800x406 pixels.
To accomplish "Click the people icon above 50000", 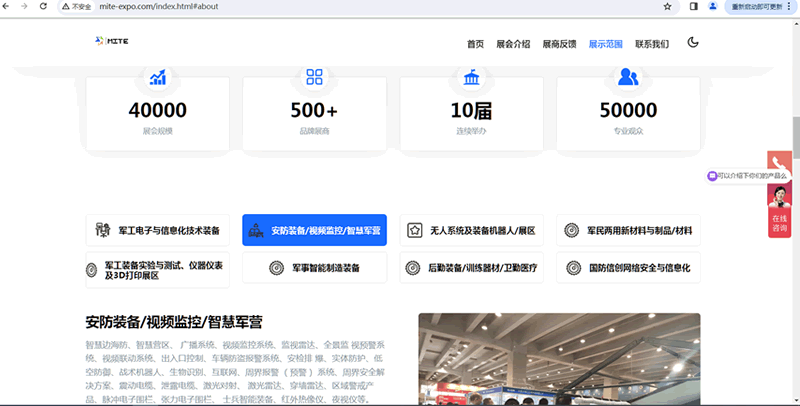I will 628,77.
